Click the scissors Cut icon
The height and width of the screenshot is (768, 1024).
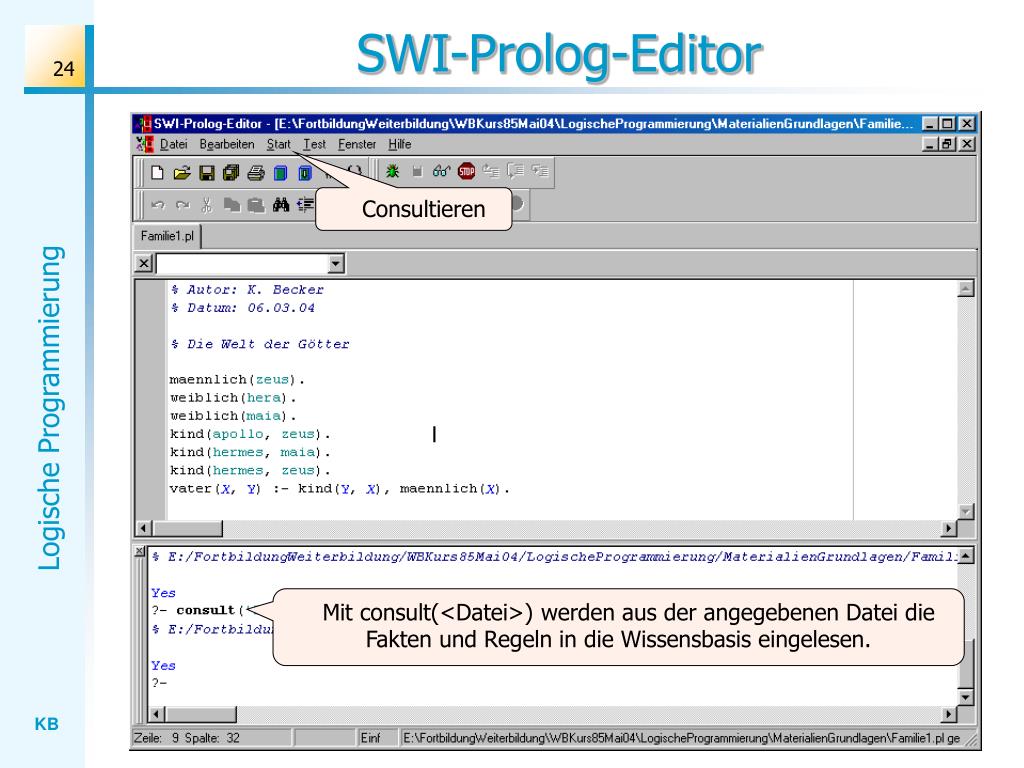point(207,205)
